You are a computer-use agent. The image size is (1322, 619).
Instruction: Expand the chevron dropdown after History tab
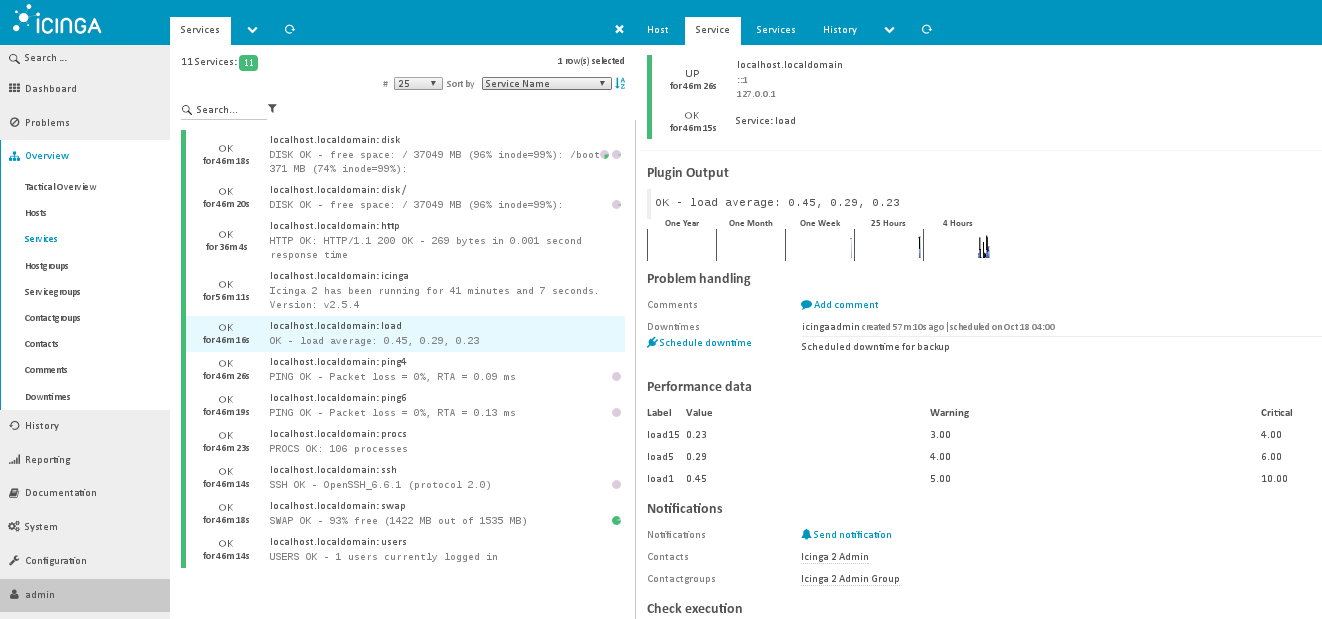[889, 30]
